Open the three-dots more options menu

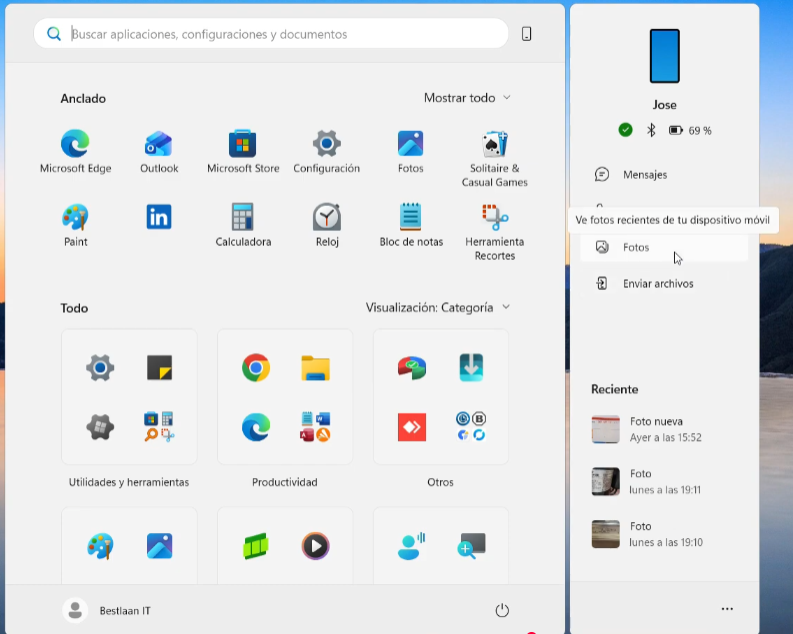click(x=727, y=609)
